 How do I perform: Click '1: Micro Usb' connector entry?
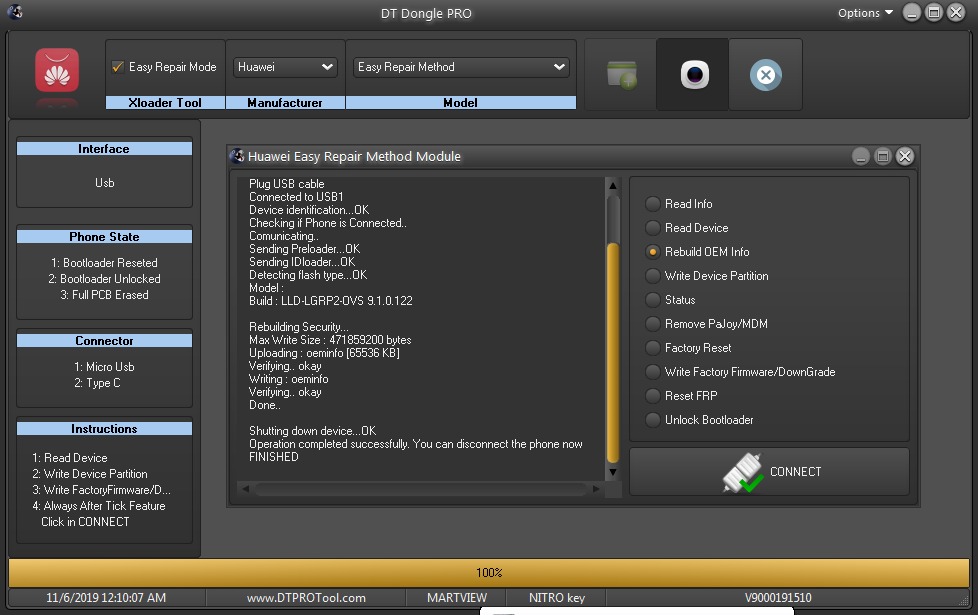coord(104,367)
